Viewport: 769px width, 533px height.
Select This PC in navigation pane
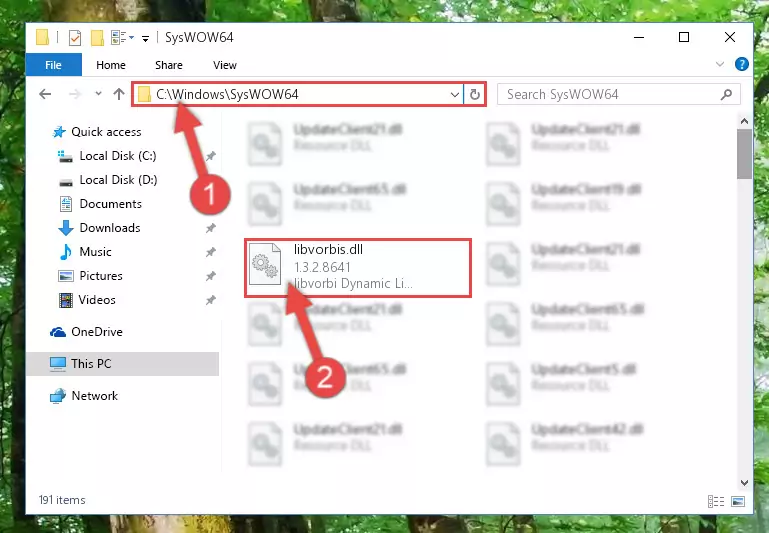click(122, 363)
